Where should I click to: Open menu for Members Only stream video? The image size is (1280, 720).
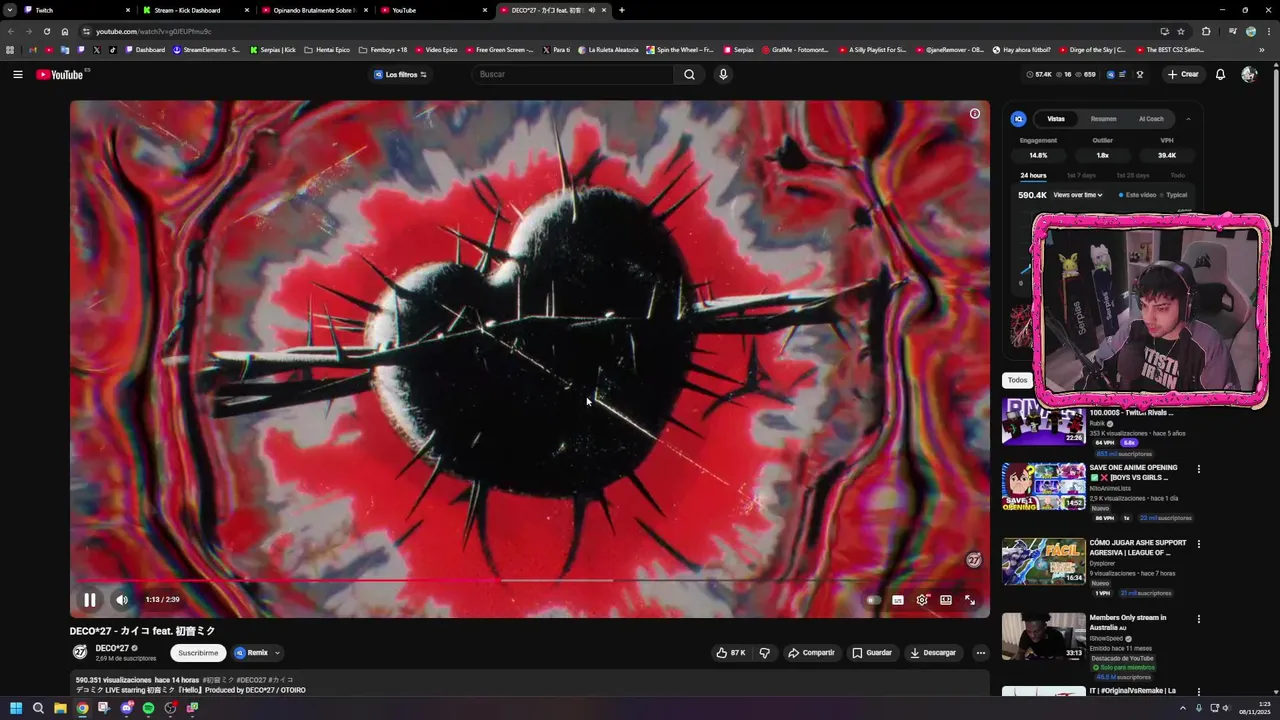tap(1199, 619)
